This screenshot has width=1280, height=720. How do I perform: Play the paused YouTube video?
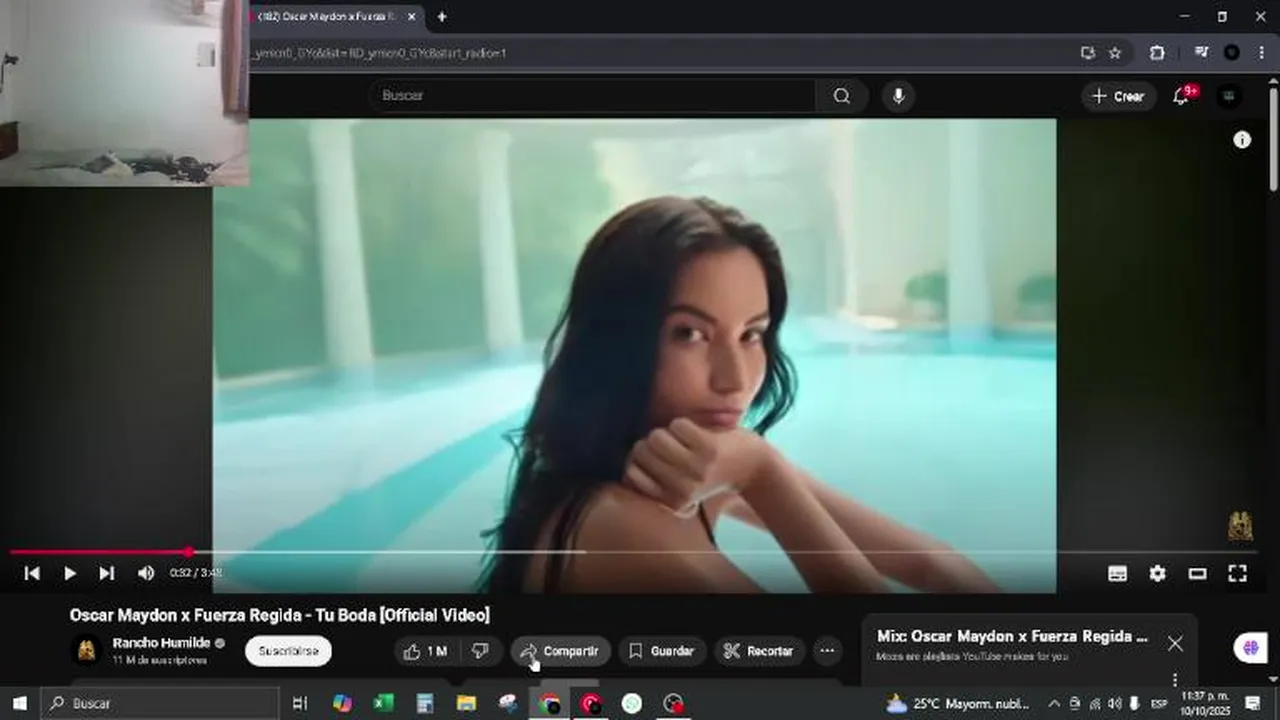[x=70, y=573]
